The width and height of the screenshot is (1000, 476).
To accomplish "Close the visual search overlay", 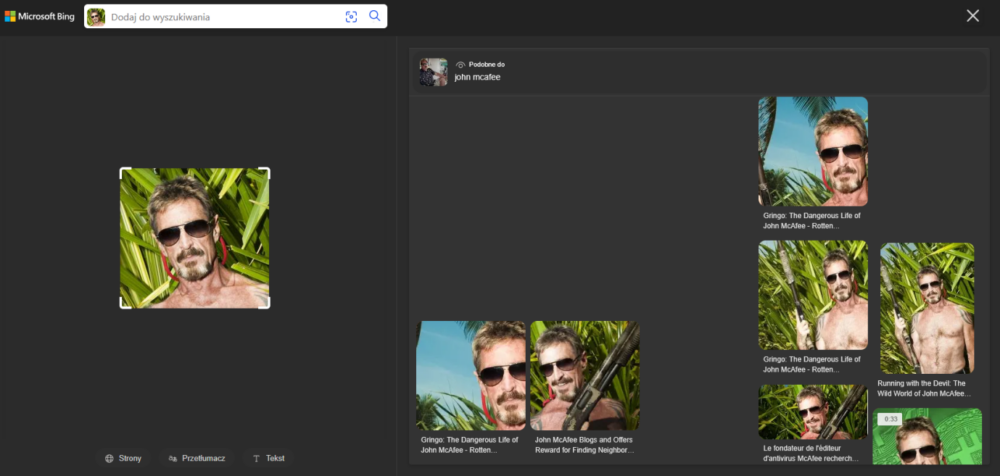I will coord(973,15).
